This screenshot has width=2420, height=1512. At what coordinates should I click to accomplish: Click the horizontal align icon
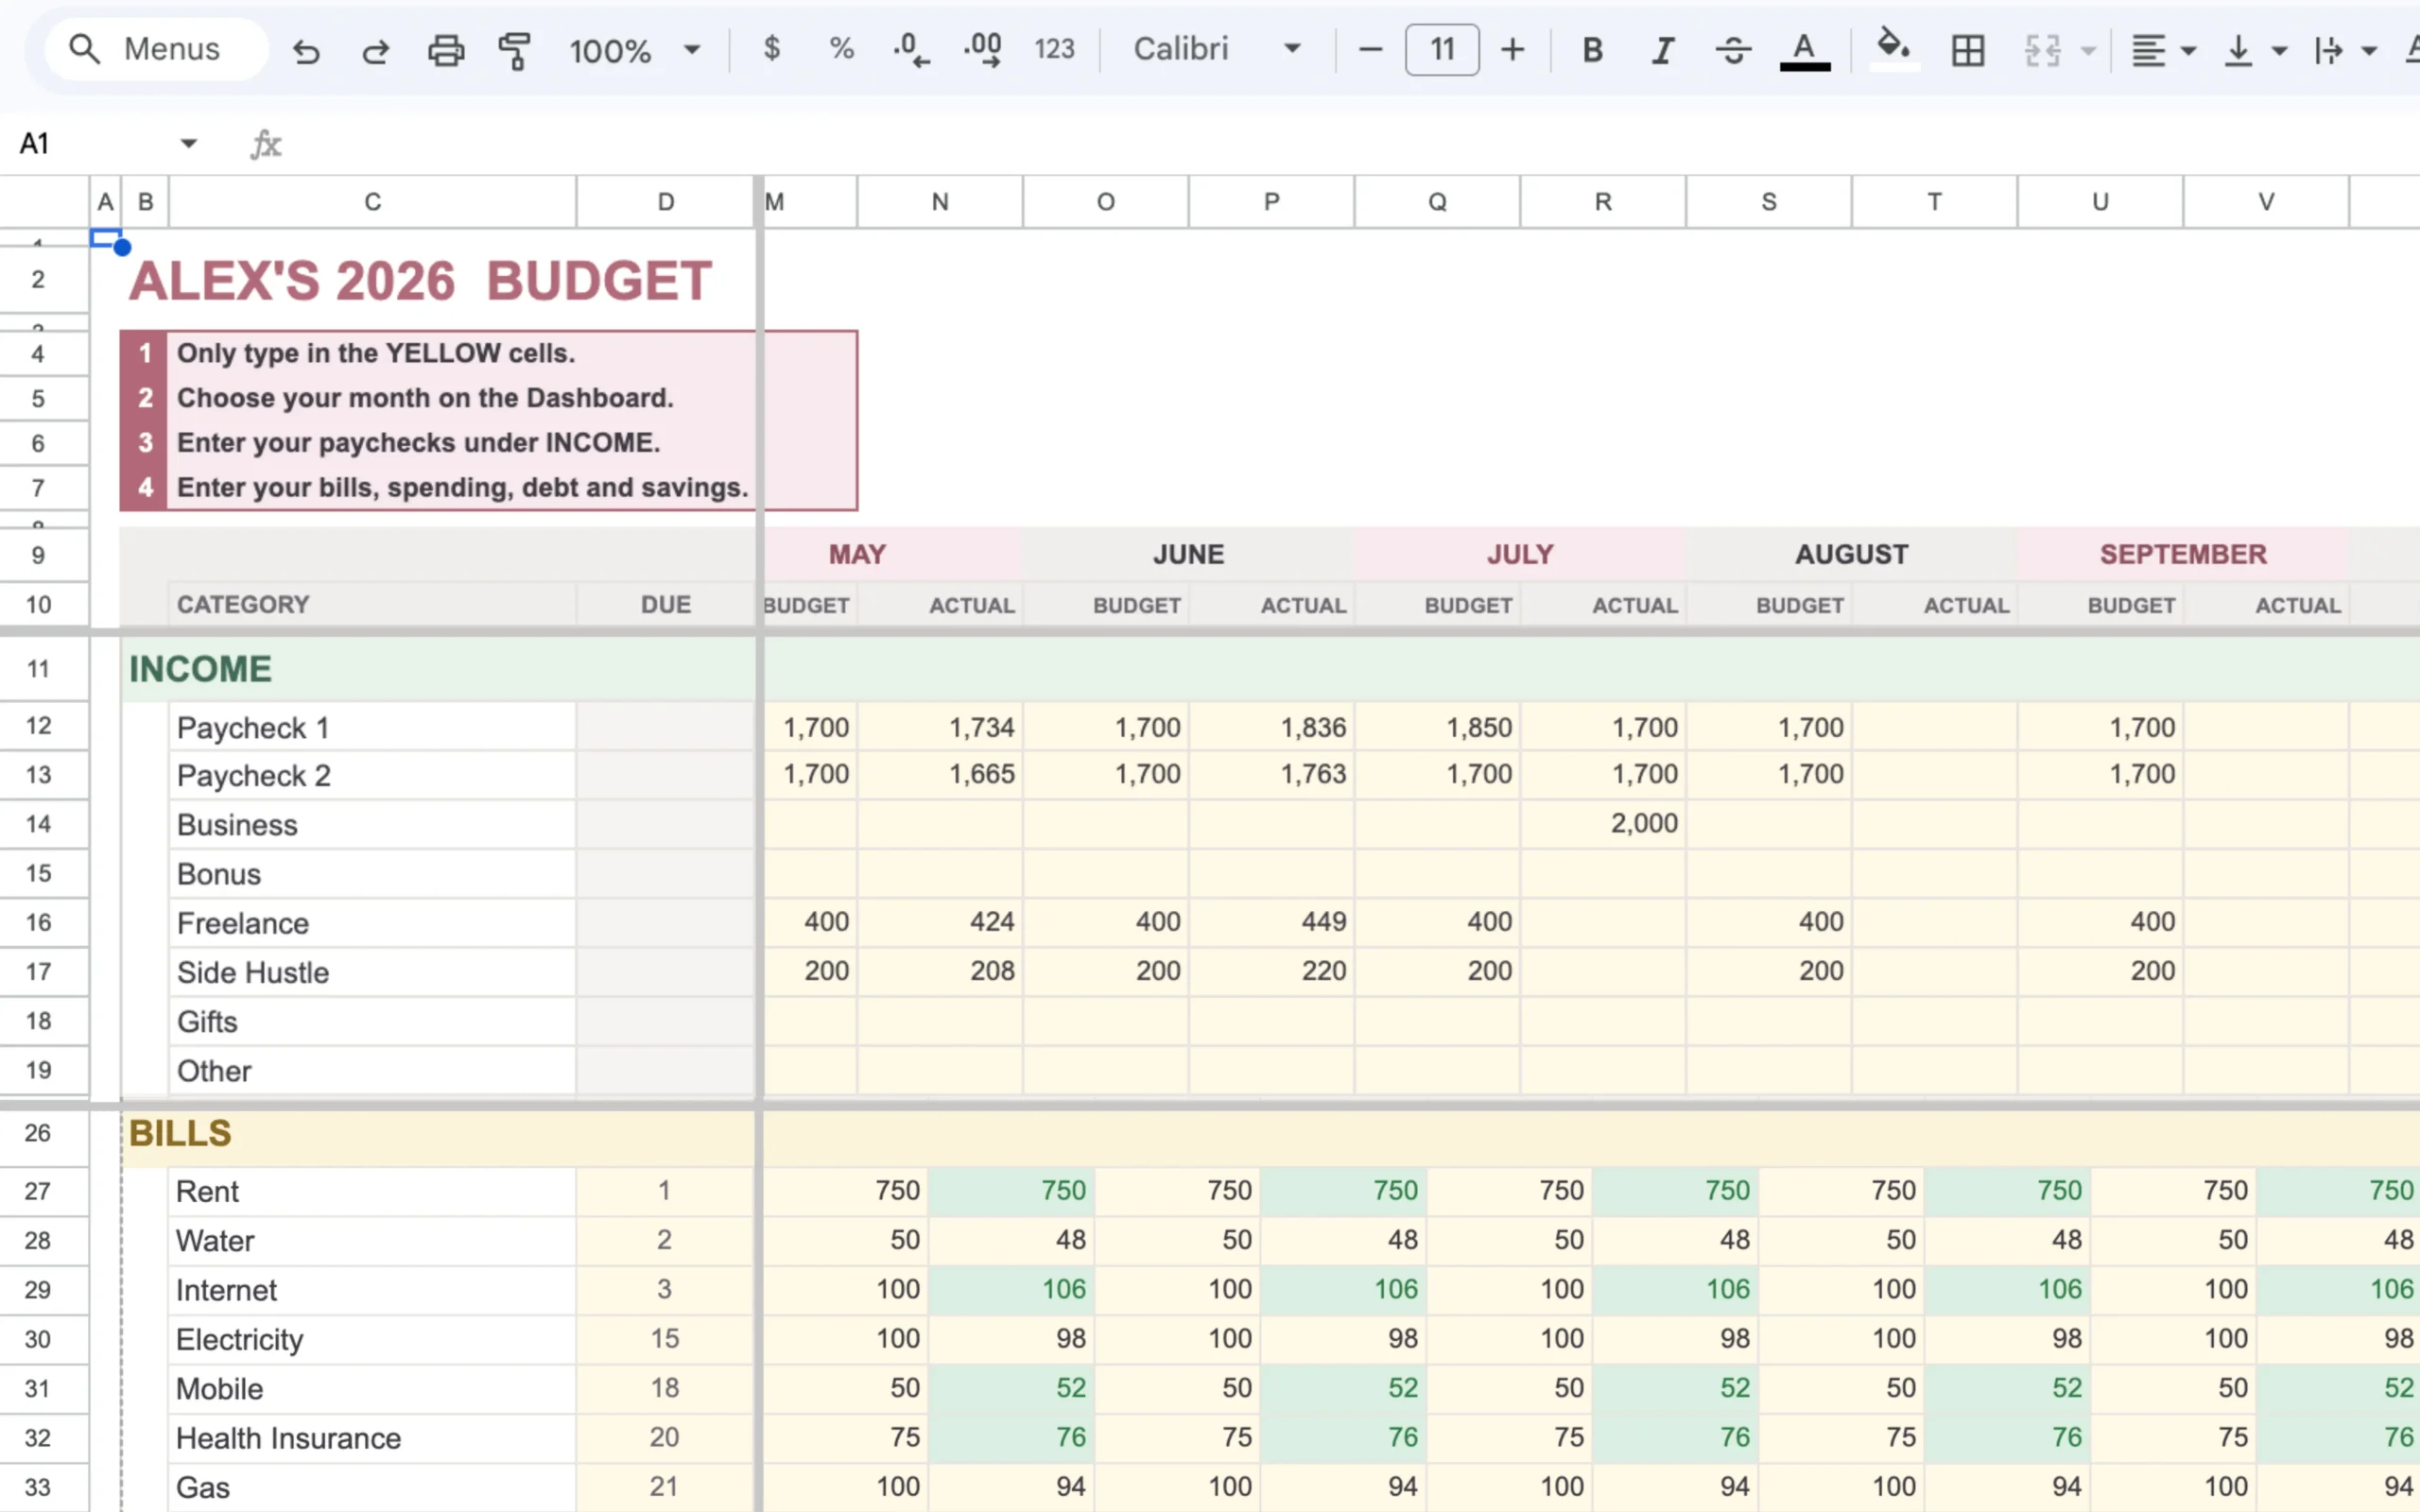[x=2148, y=50]
